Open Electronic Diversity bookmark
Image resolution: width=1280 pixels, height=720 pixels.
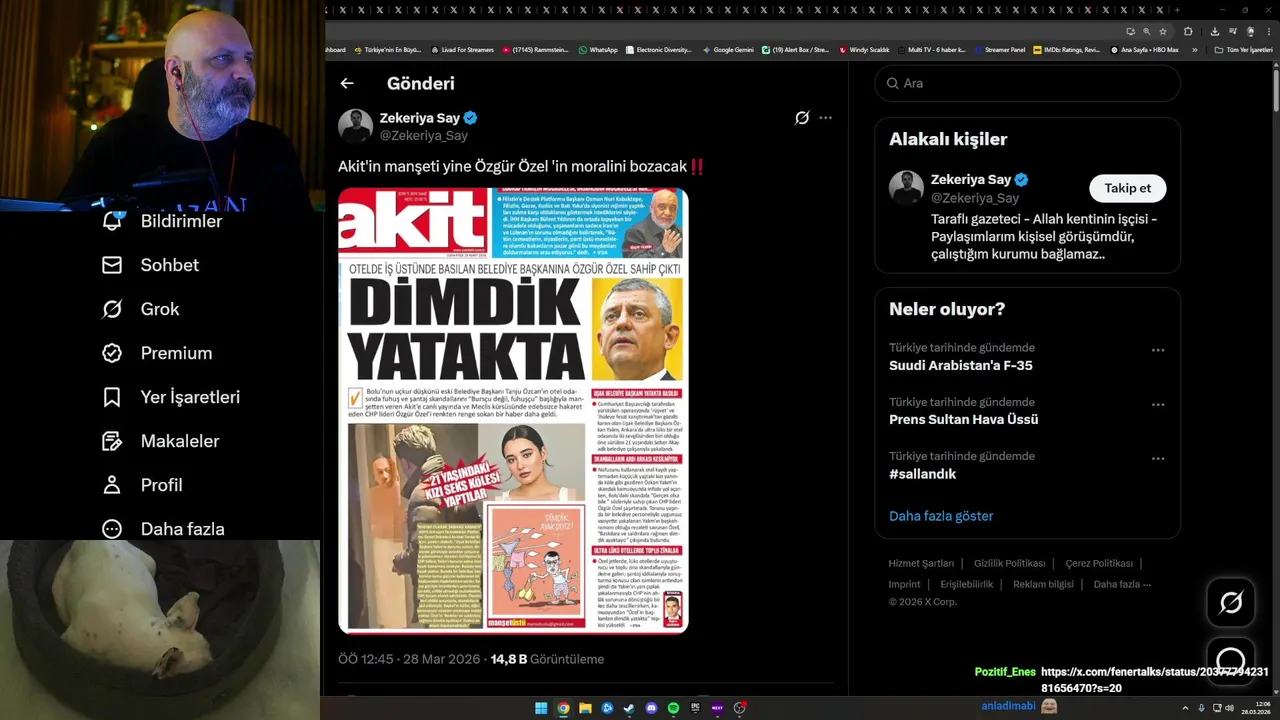click(659, 50)
